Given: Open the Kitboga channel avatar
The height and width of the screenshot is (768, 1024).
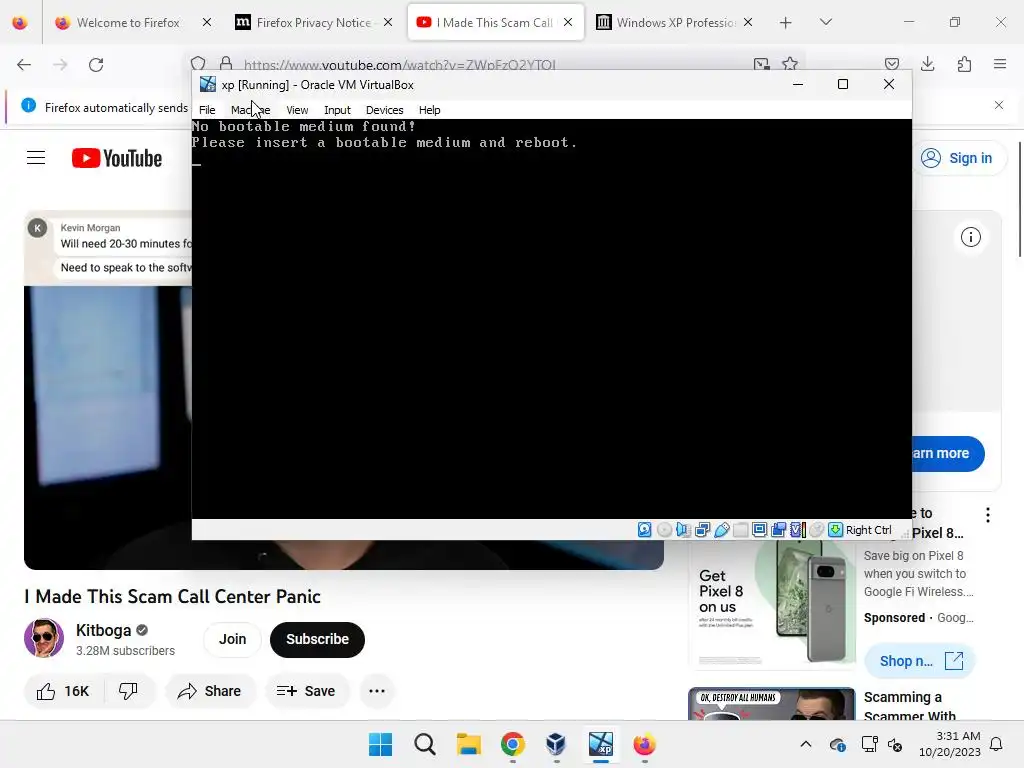Looking at the screenshot, I should pos(44,638).
